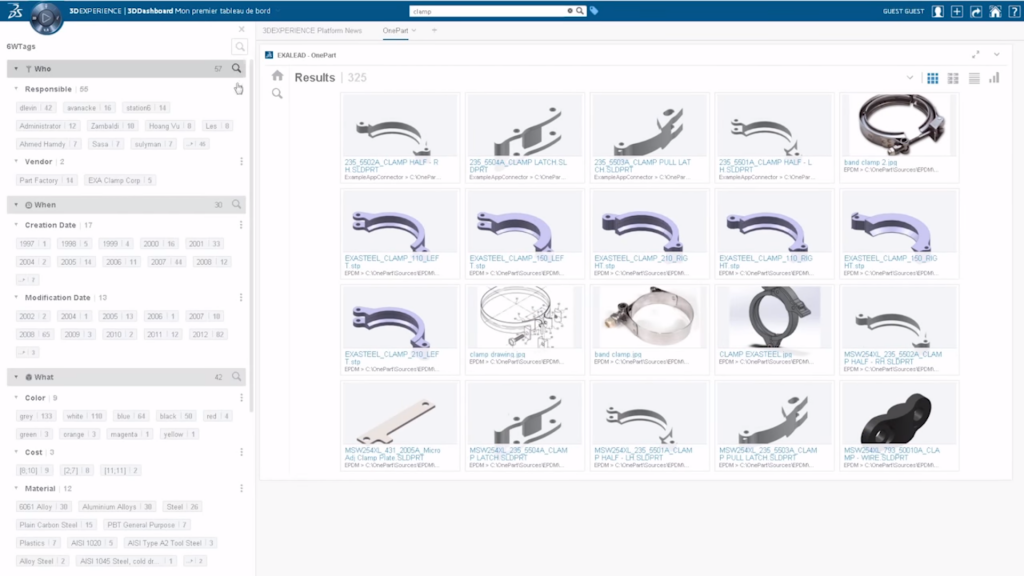
Task: Clear the top search field text
Action: pyautogui.click(x=569, y=11)
